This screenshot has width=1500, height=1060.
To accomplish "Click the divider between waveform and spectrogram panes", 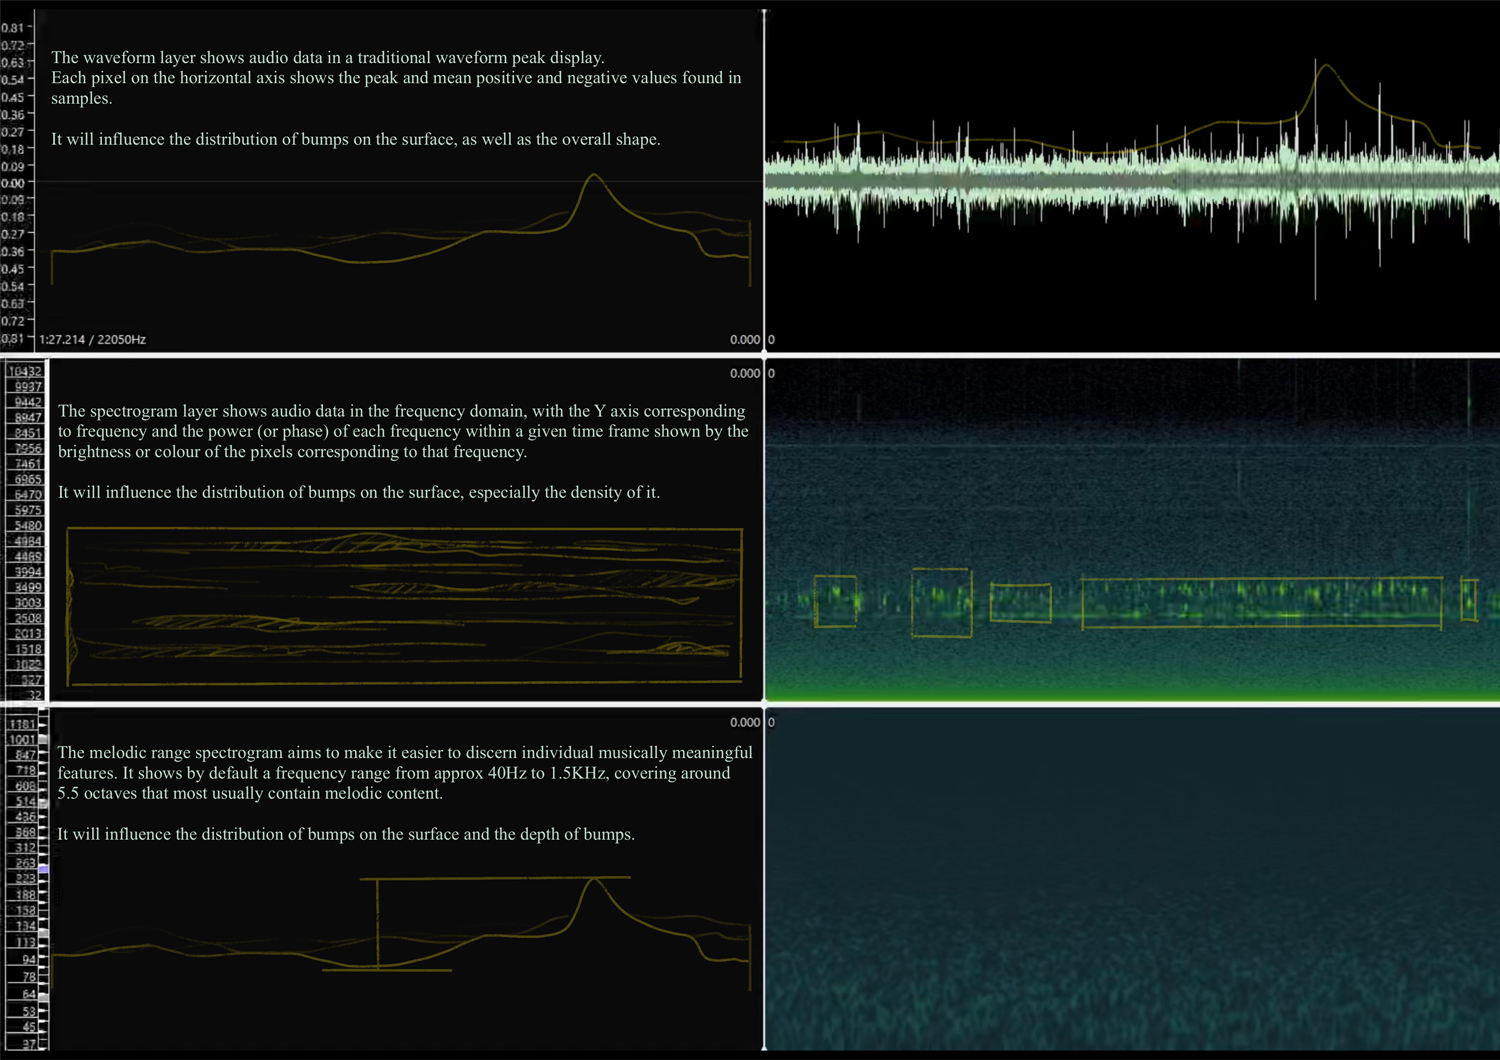I will (x=750, y=355).
